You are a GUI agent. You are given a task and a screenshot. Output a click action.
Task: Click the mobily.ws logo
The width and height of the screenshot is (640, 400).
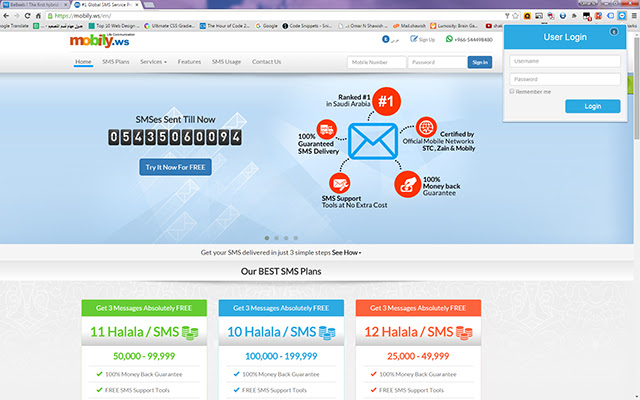click(x=101, y=40)
